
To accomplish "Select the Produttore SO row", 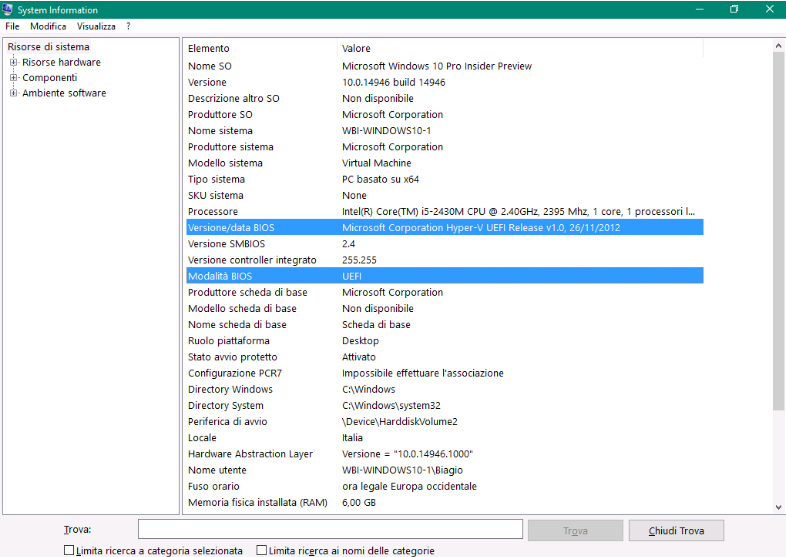I will 445,114.
